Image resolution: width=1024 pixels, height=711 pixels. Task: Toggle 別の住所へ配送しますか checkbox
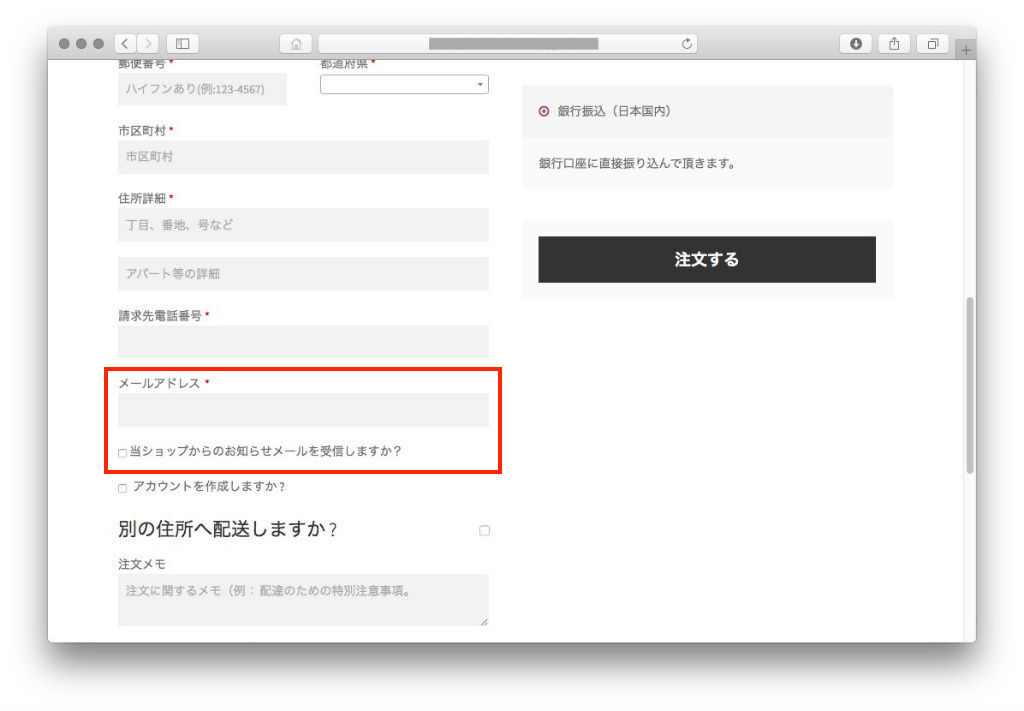point(484,531)
